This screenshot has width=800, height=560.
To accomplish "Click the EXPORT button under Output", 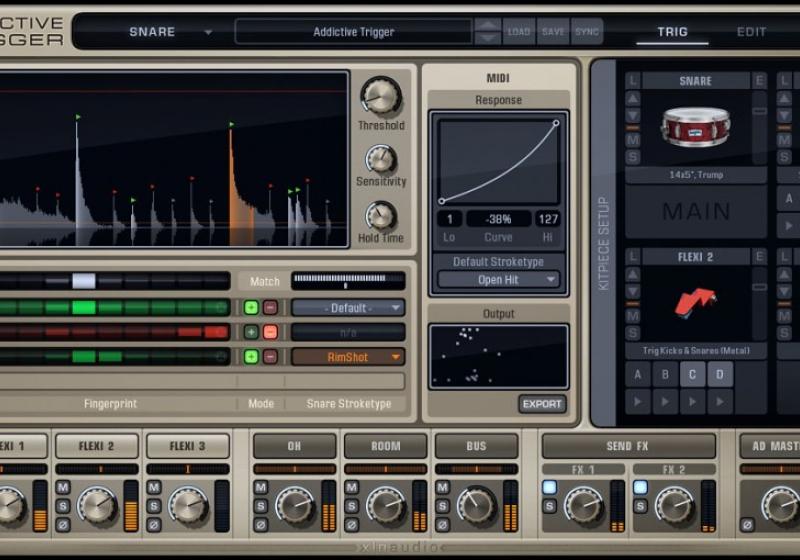I will (x=542, y=404).
